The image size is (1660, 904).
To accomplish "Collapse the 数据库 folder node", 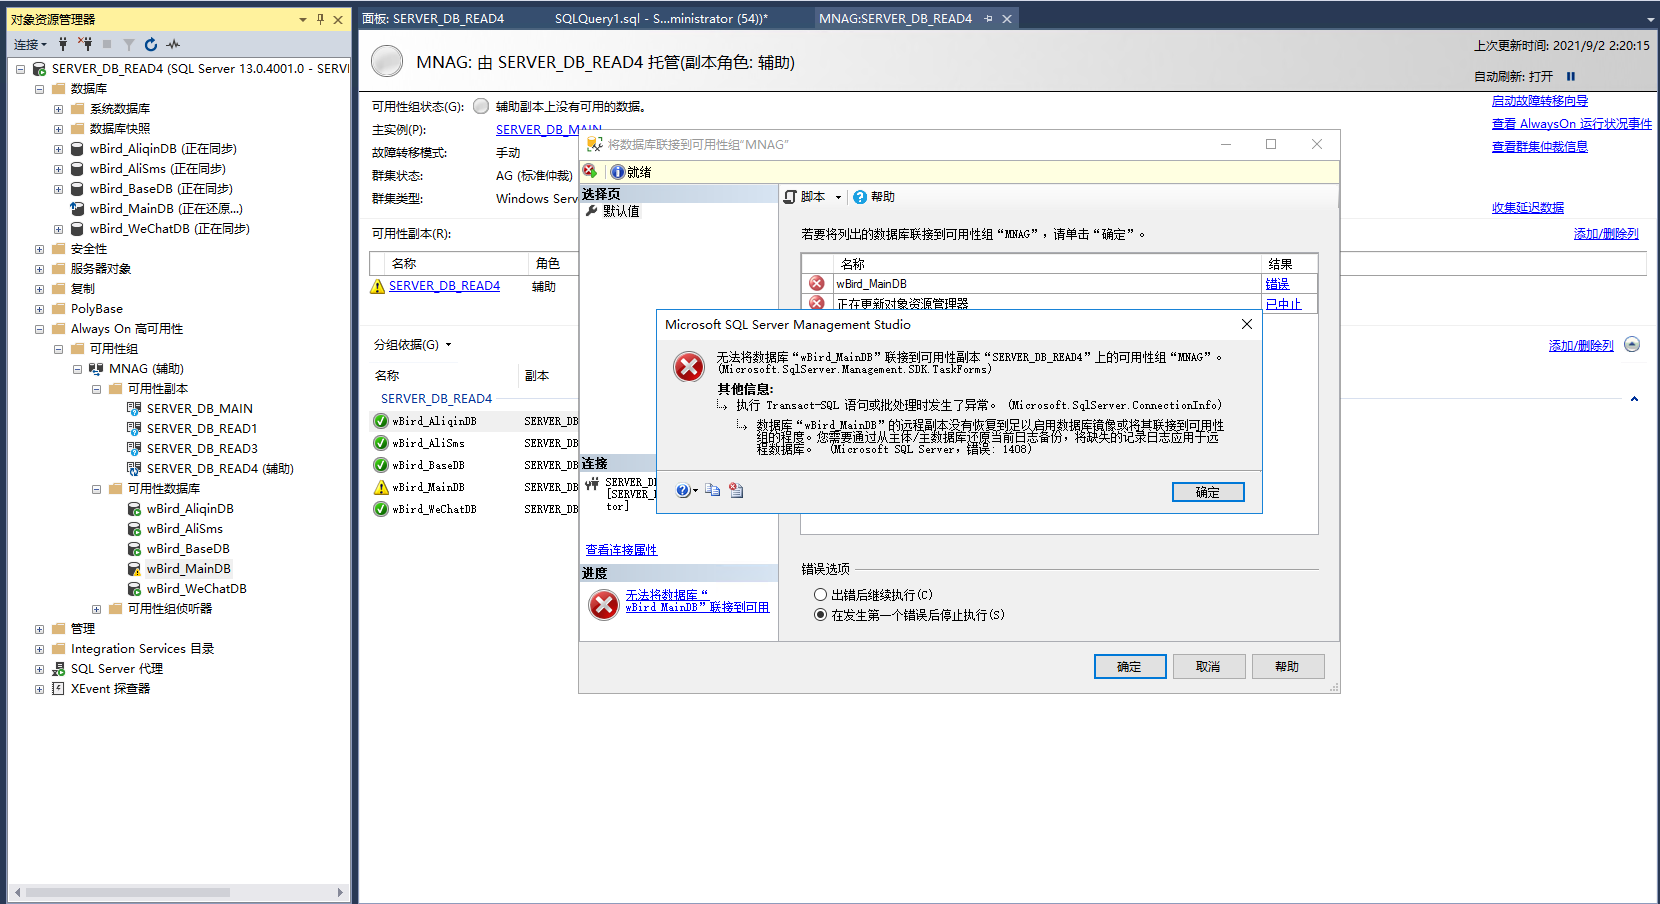I will [x=39, y=89].
